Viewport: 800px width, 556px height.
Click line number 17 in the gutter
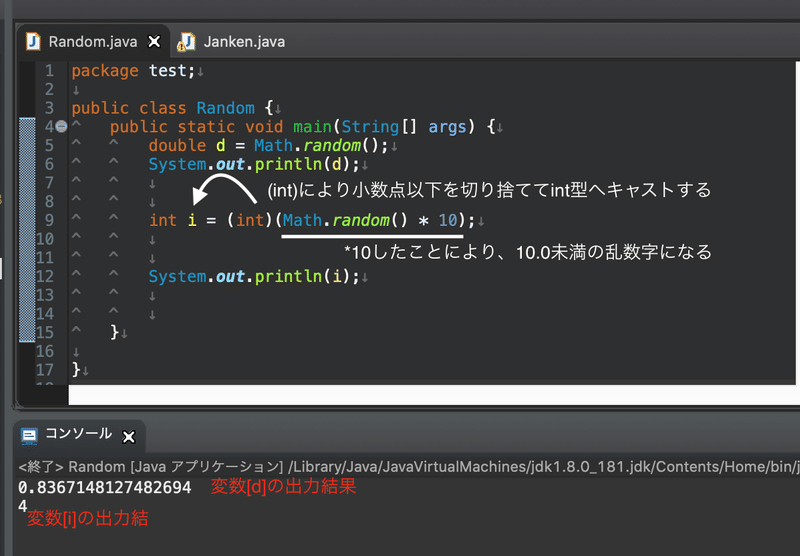(x=45, y=370)
